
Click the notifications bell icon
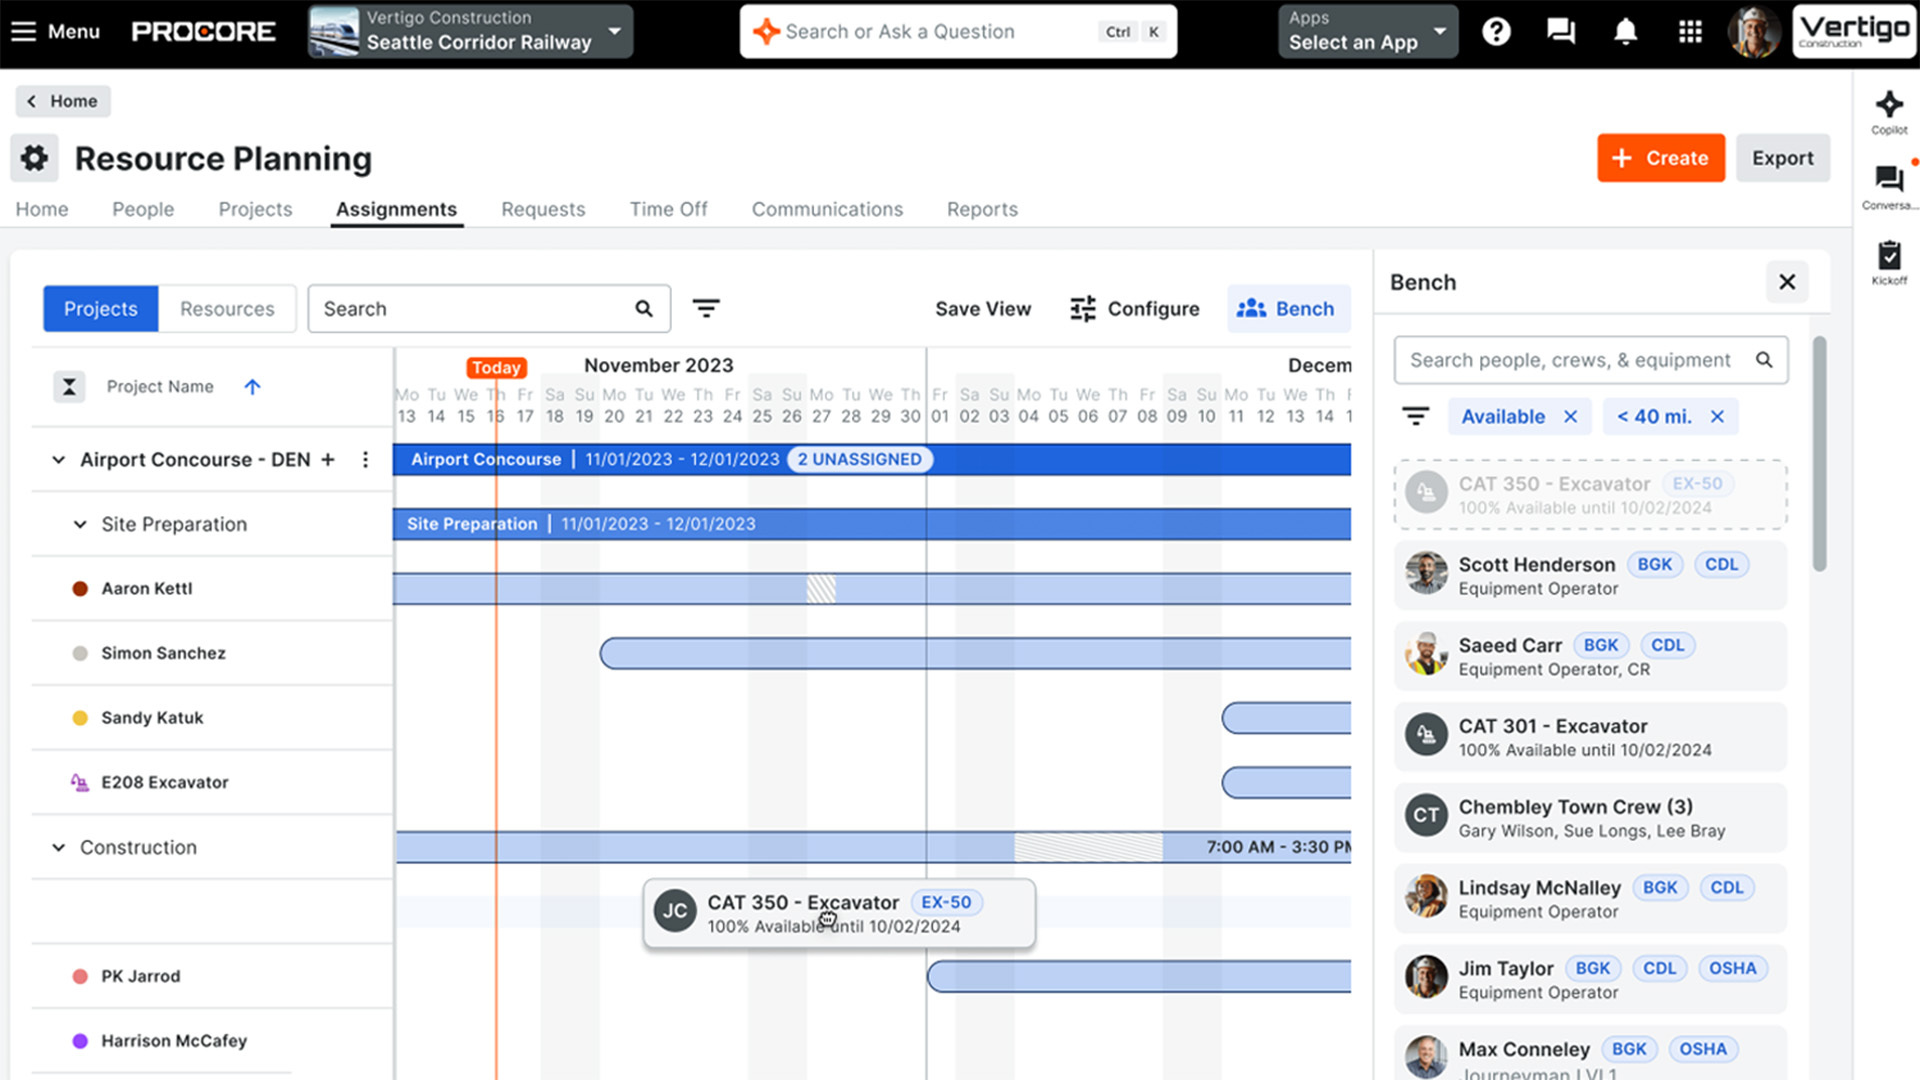[x=1626, y=32]
